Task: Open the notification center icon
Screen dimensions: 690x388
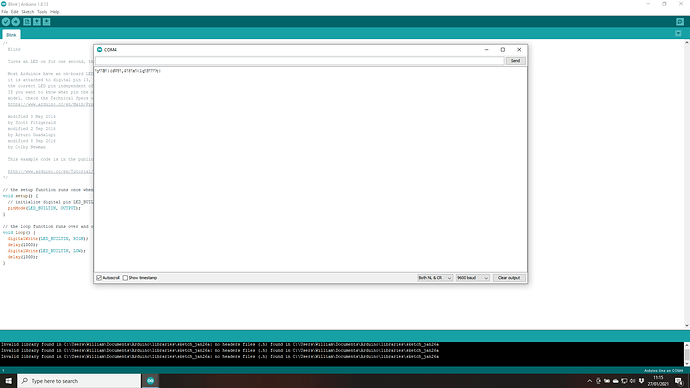Action: coord(679,381)
